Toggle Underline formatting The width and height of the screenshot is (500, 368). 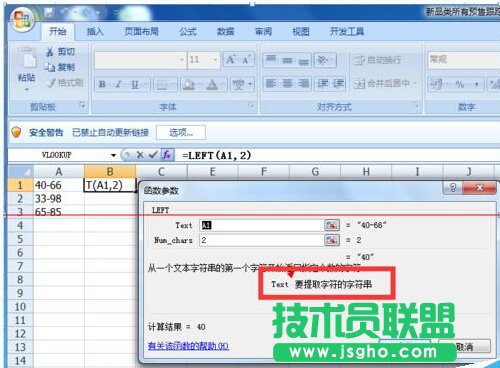point(135,84)
